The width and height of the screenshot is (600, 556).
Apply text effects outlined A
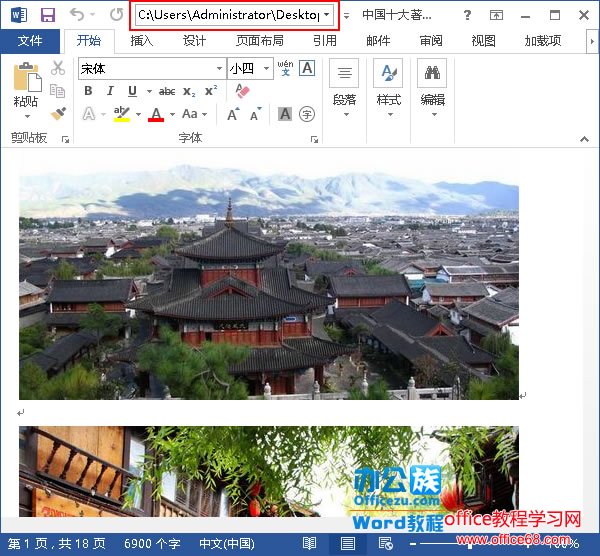tap(89, 114)
